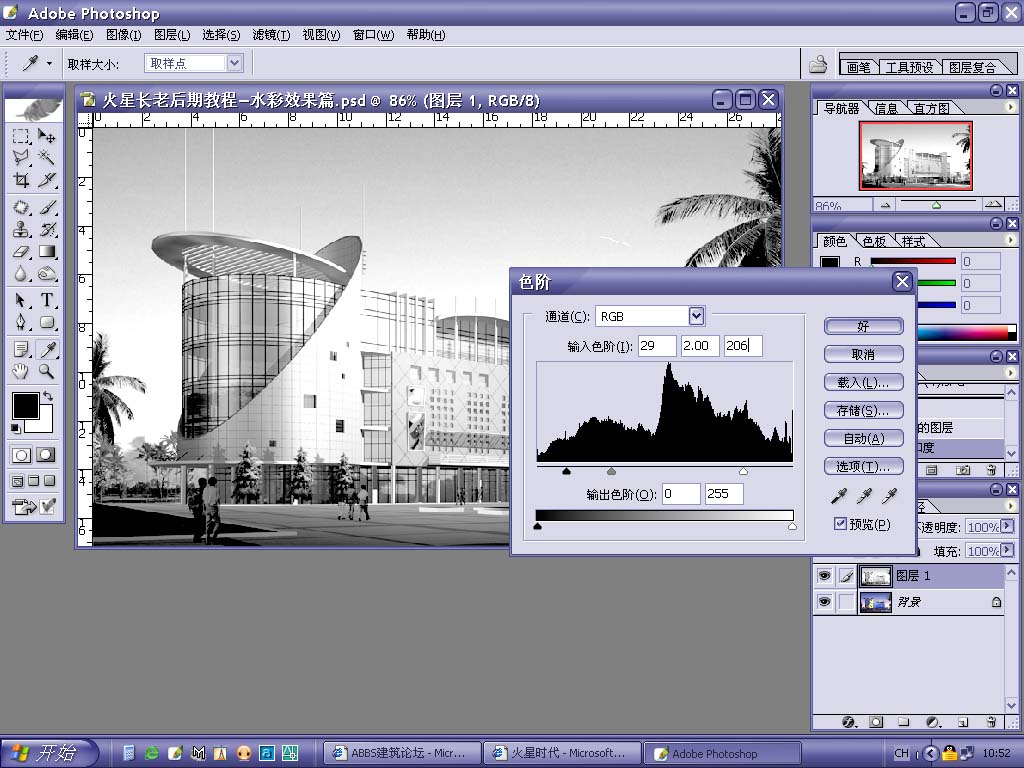The width and height of the screenshot is (1024, 768).
Task: Select the Pen tool
Action: 21,322
